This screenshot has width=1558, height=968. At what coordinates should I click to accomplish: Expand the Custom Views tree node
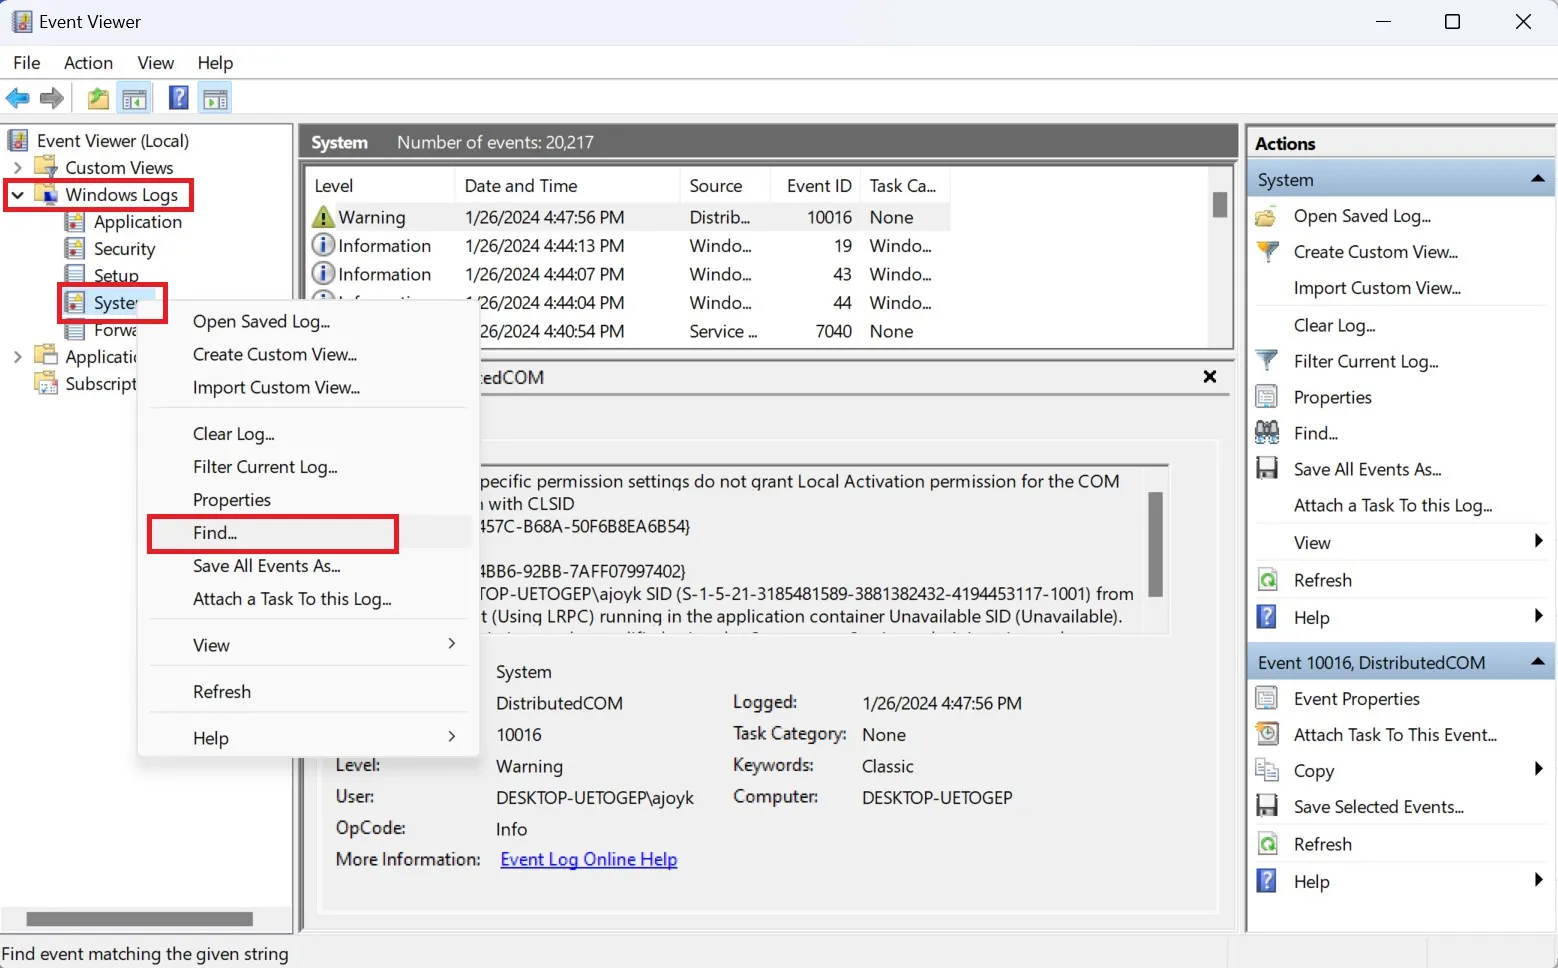tap(18, 168)
